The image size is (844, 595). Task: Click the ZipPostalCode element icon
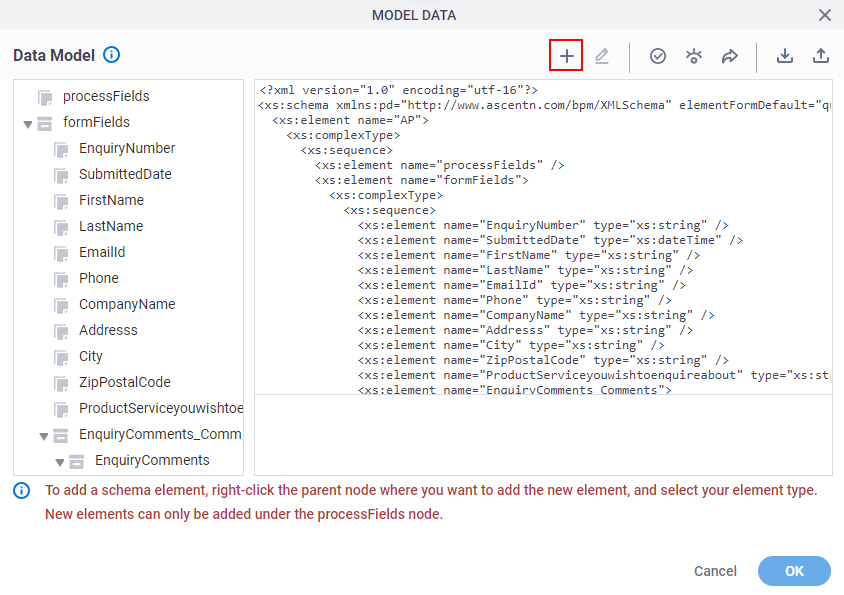(61, 384)
